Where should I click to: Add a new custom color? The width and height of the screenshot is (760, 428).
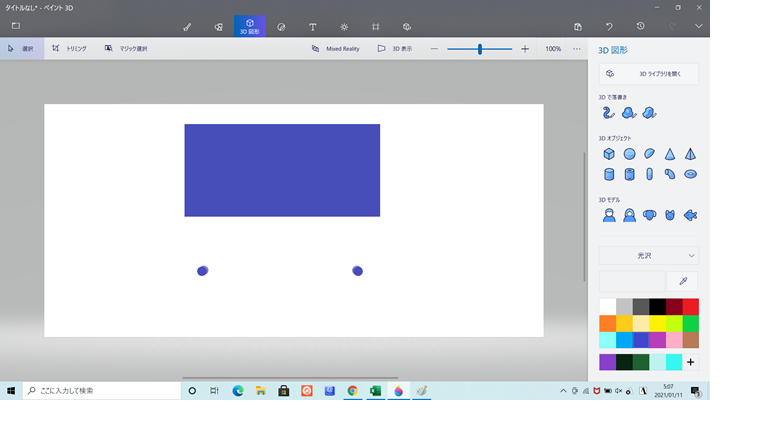pyautogui.click(x=691, y=362)
